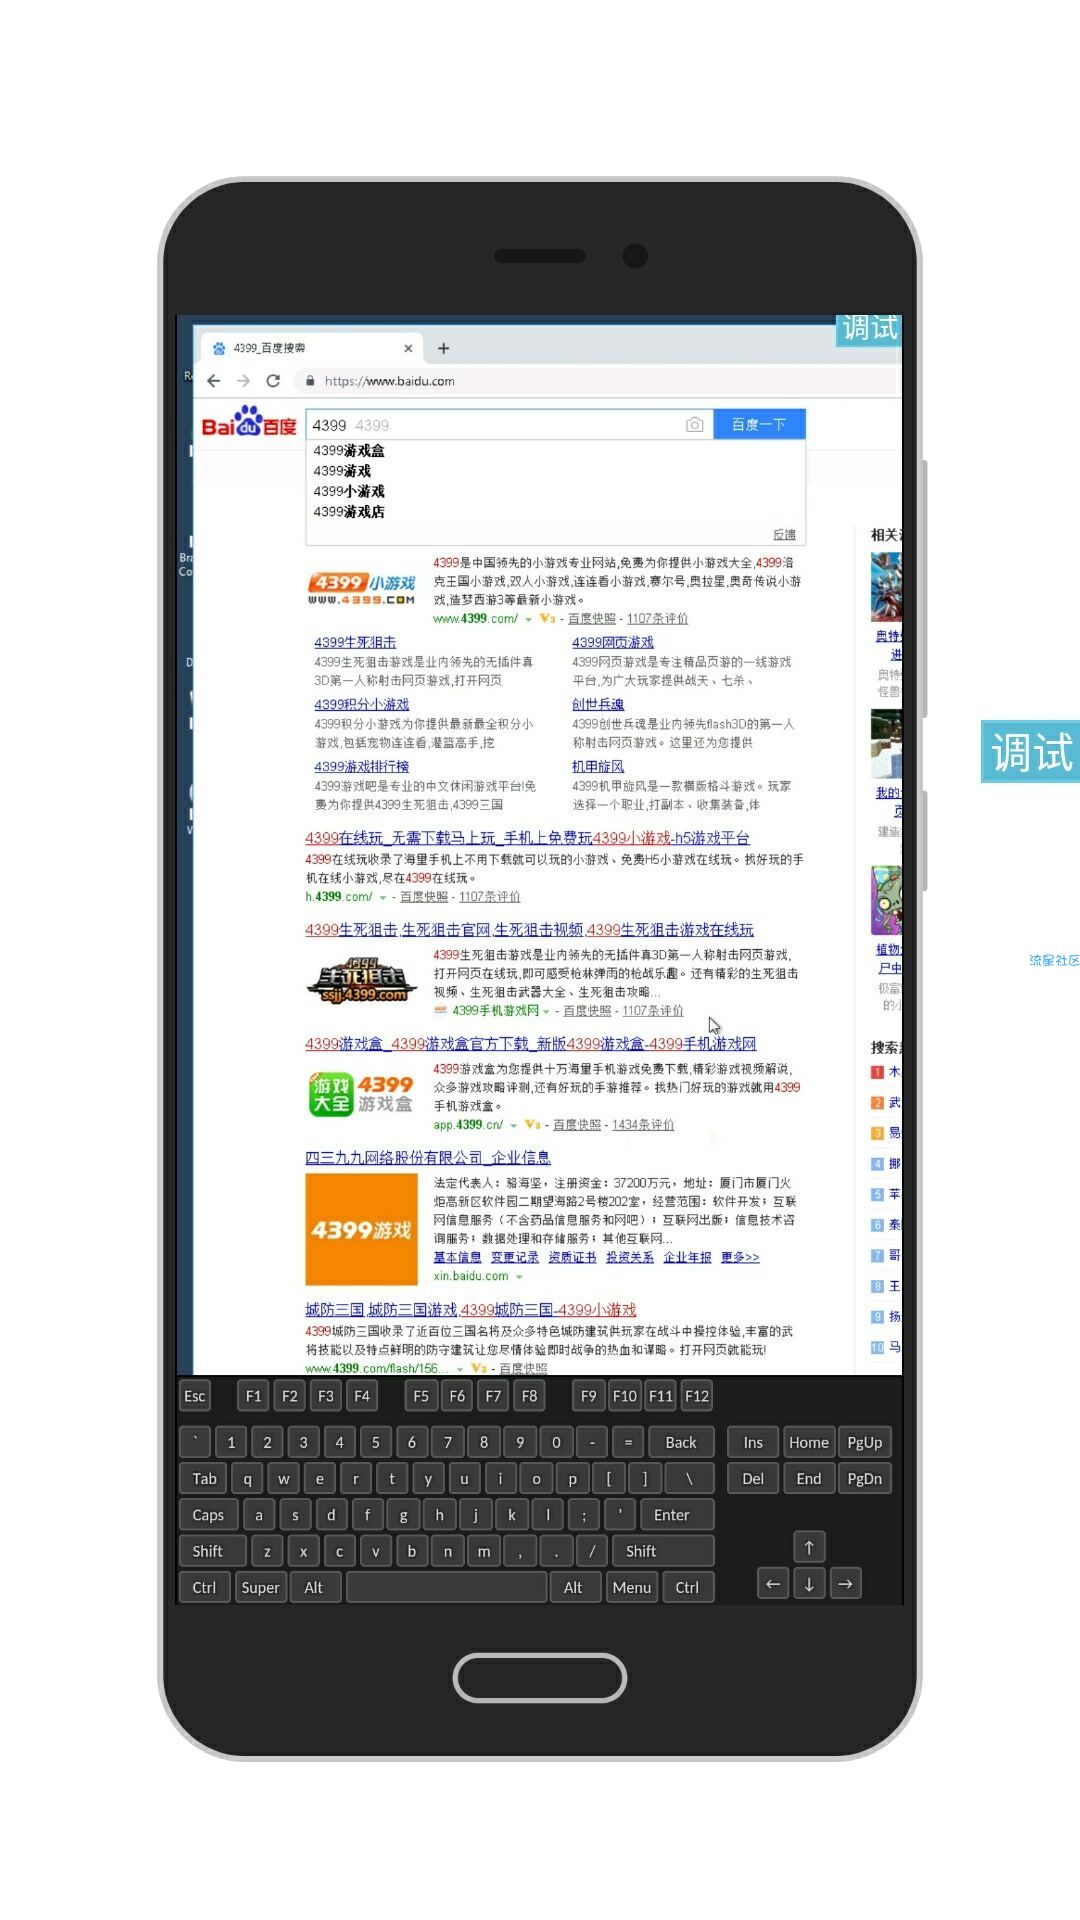Choose suggestion 4399游戏盒
Image resolution: width=1080 pixels, height=1920 pixels.
349,451
